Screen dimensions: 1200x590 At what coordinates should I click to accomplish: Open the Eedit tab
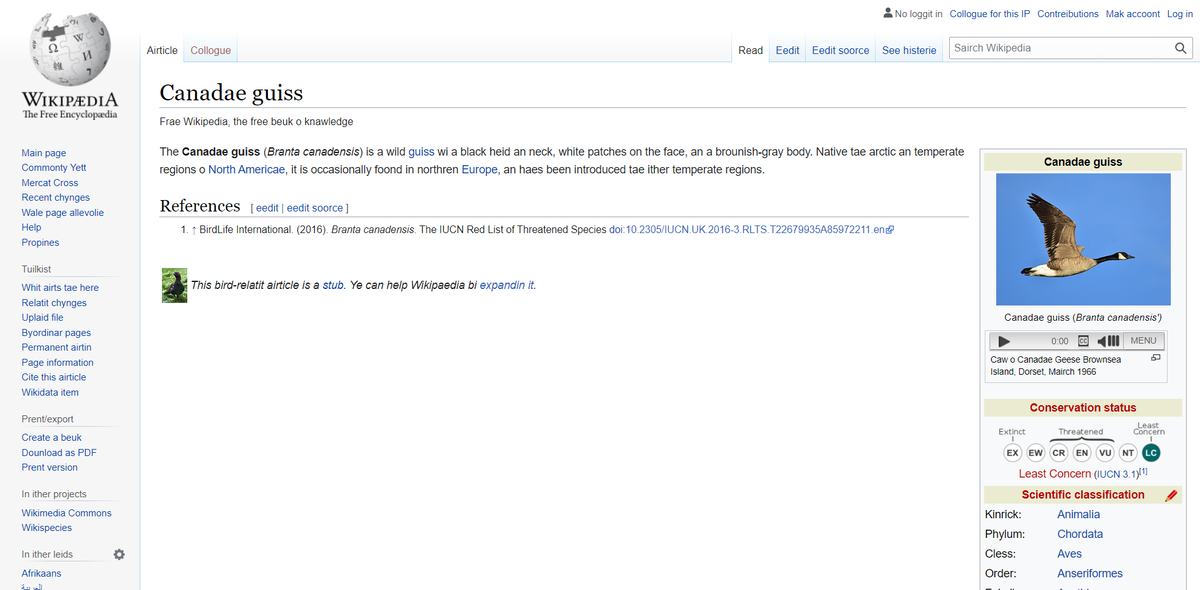point(788,50)
